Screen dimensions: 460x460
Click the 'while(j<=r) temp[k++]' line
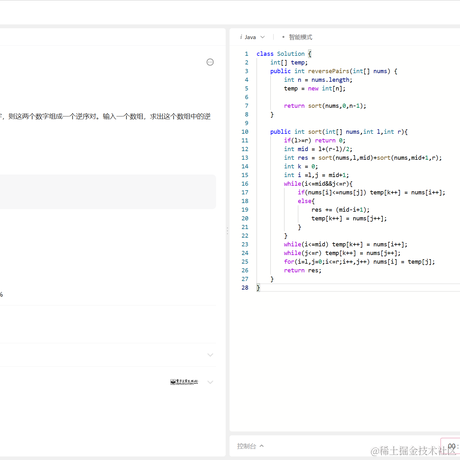pos(342,253)
